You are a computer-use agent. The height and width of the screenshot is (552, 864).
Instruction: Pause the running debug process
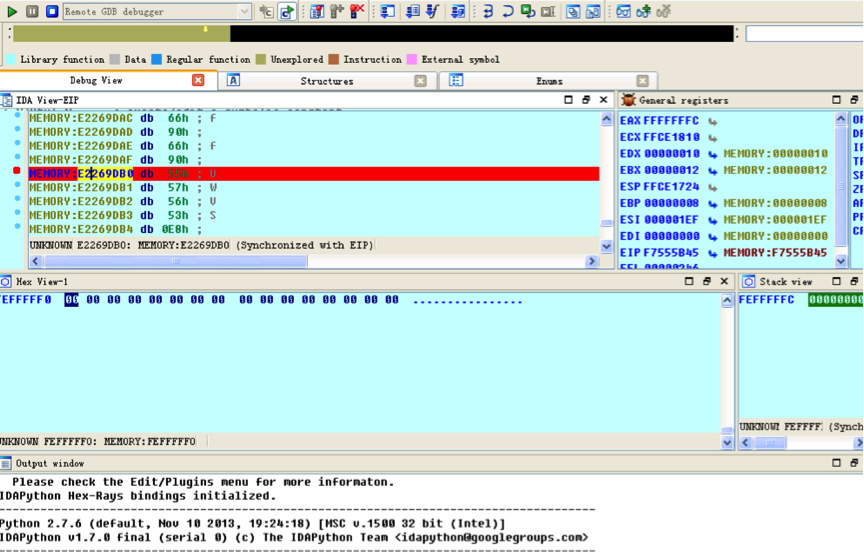pos(32,12)
